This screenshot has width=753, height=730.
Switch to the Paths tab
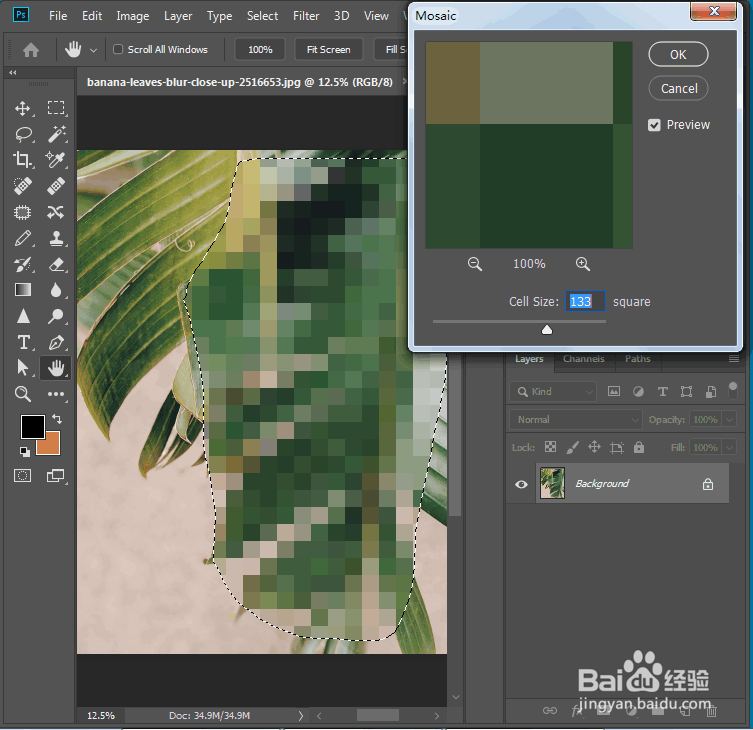(637, 359)
